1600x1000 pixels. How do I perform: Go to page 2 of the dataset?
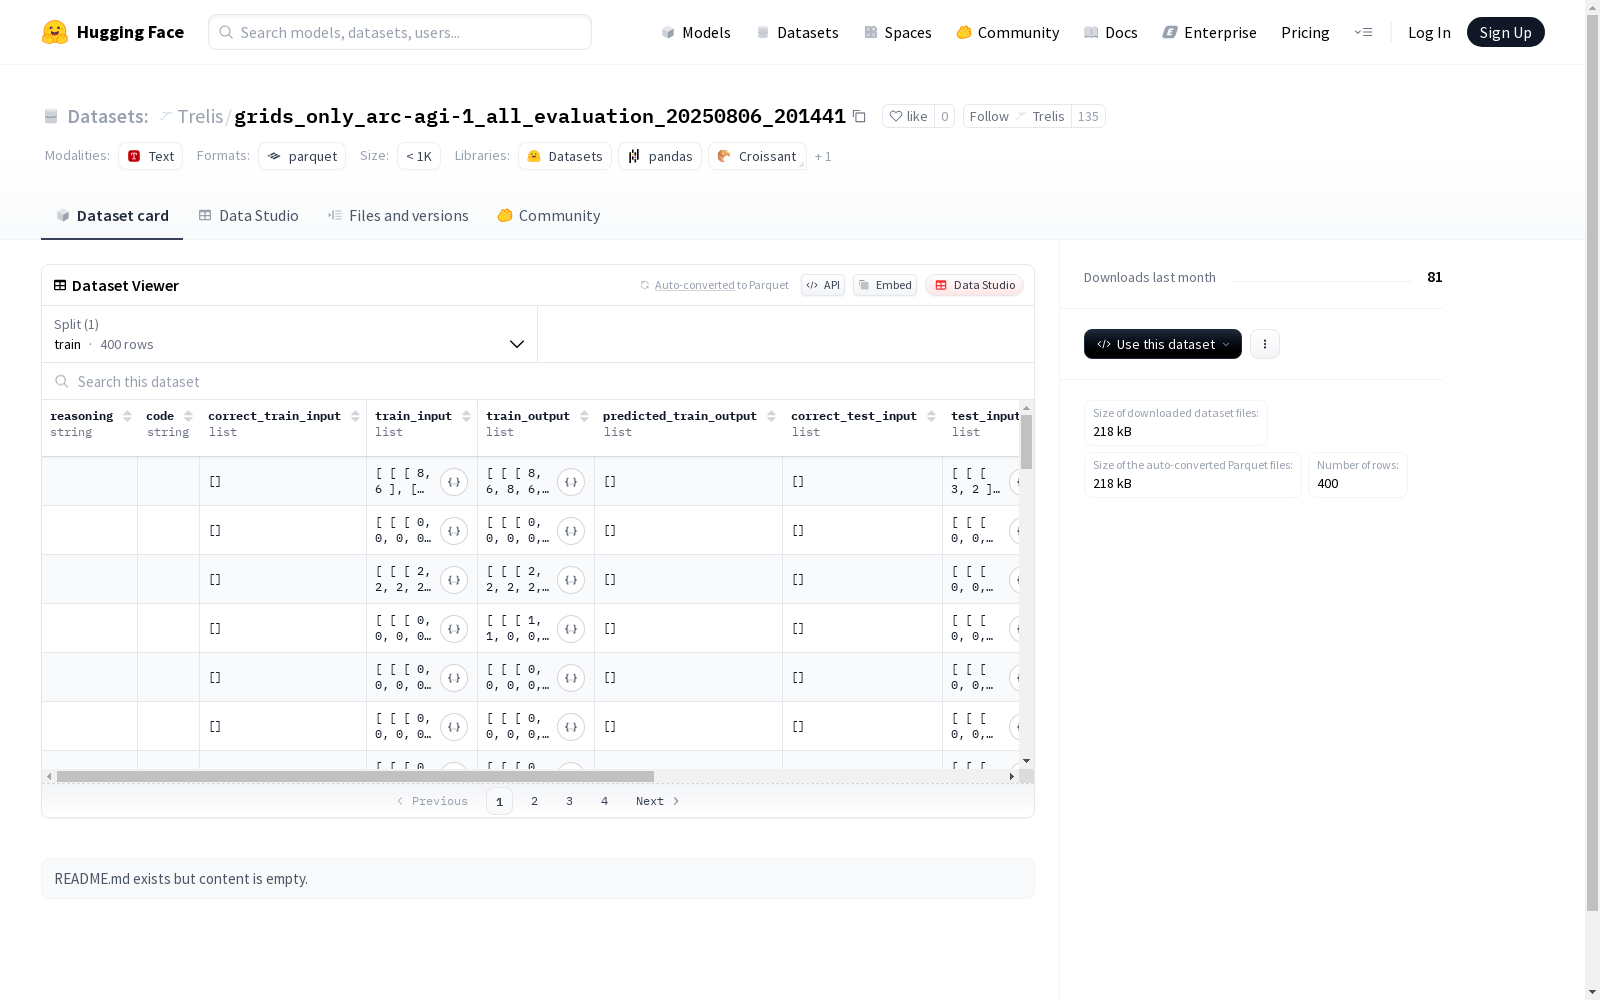(535, 801)
